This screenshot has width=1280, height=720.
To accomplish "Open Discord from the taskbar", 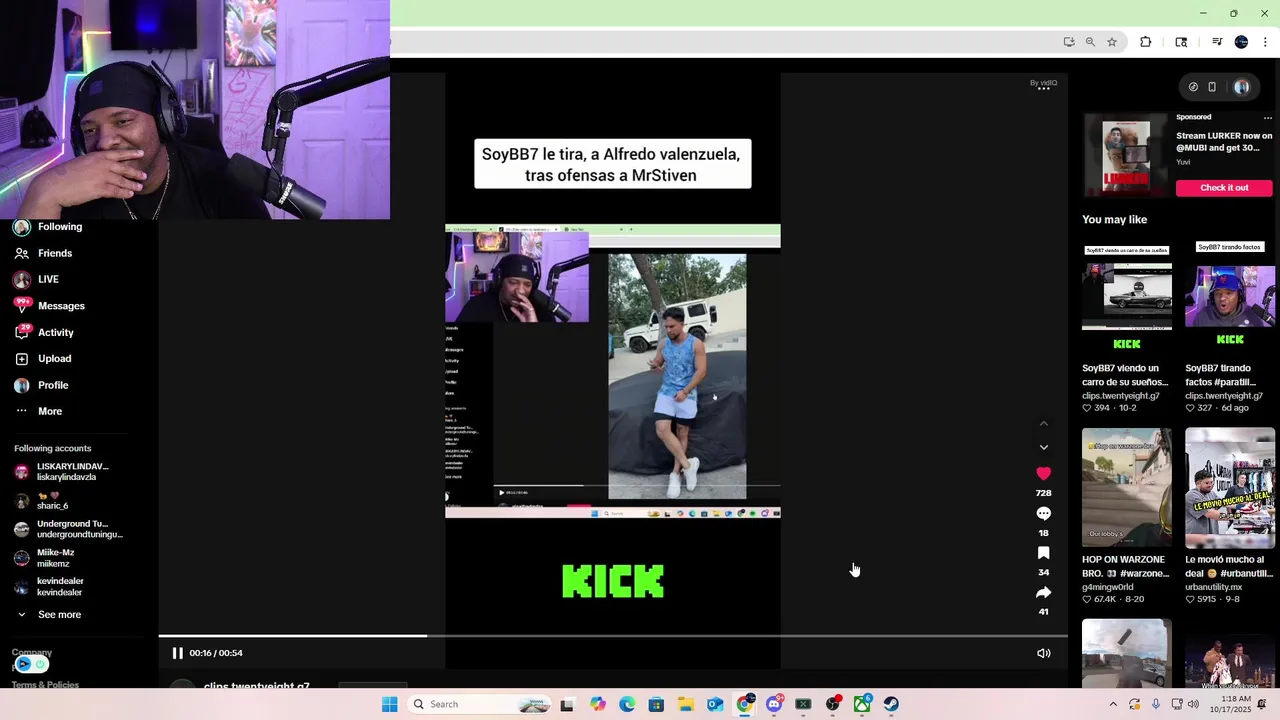I will point(774,704).
